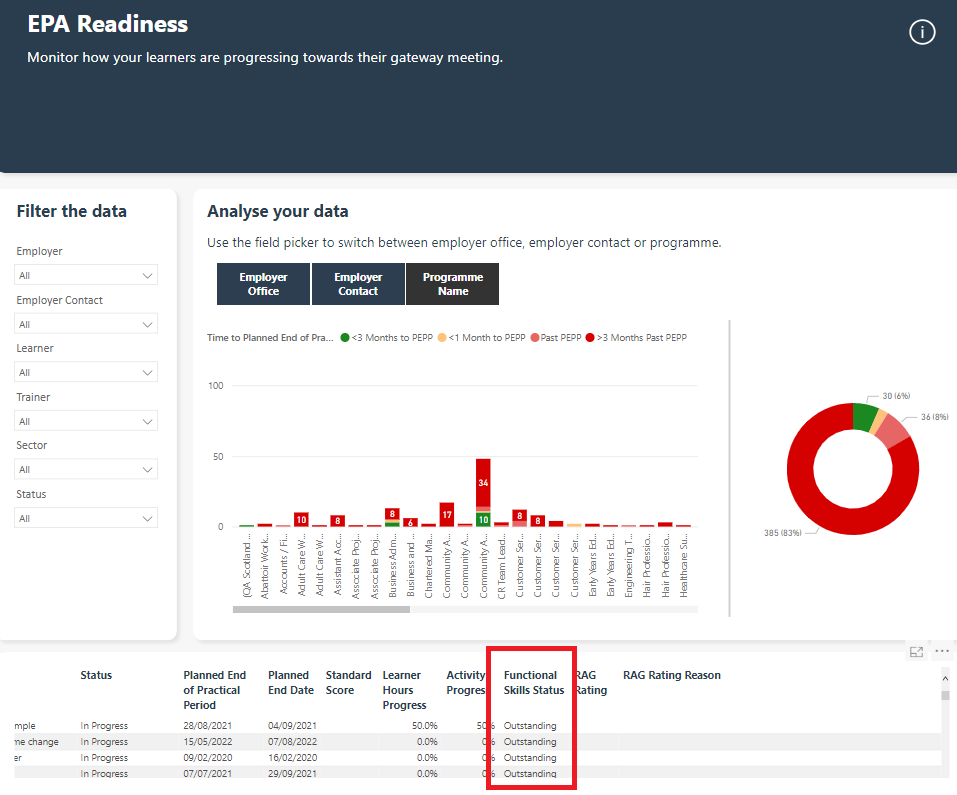Open the info icon in header
Screen dimensions: 957x795
click(x=922, y=32)
